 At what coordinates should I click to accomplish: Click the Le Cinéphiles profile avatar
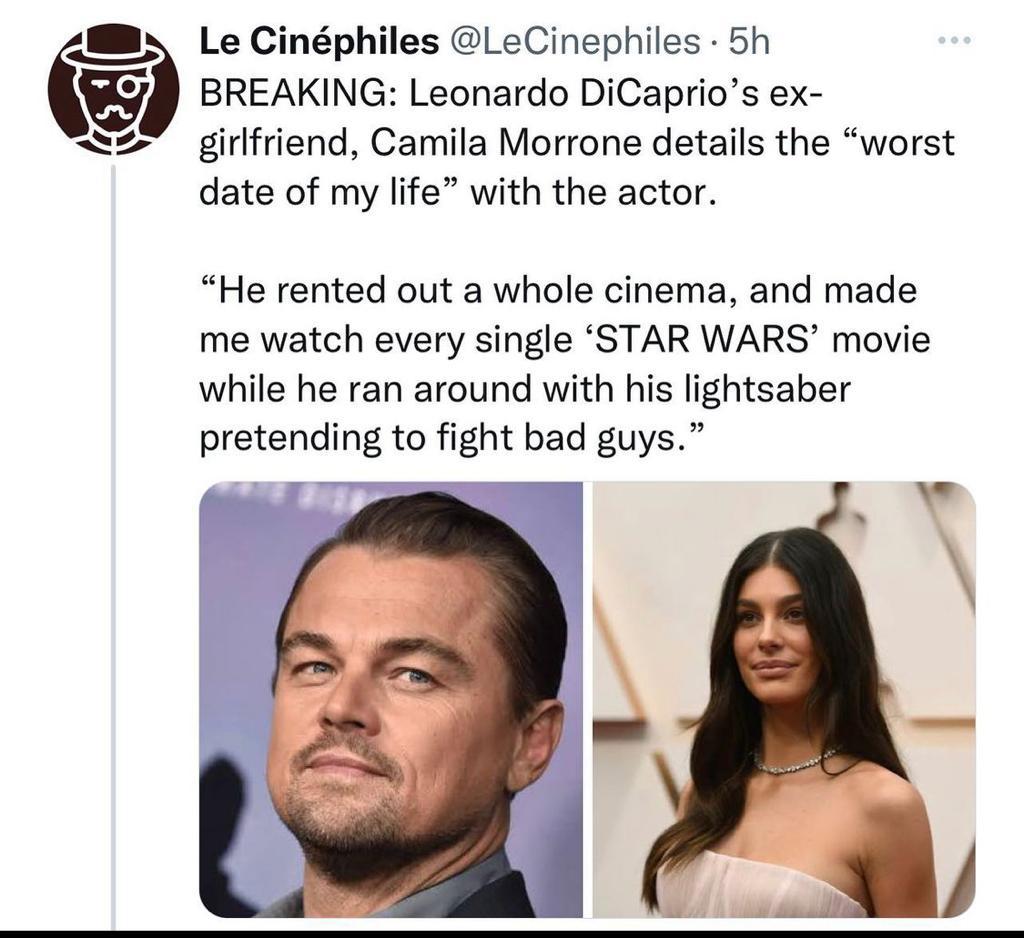[114, 90]
